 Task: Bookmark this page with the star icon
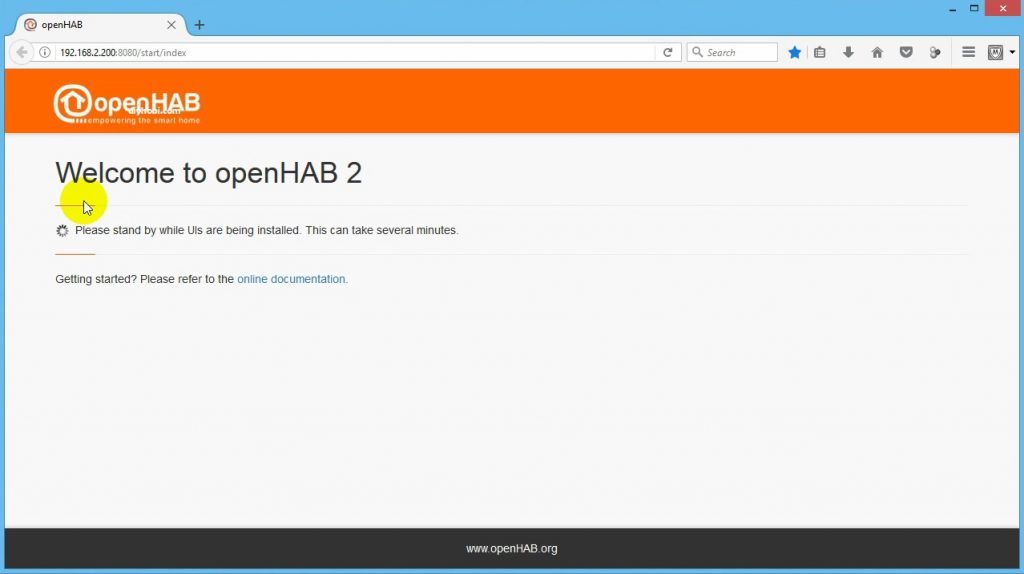click(794, 52)
